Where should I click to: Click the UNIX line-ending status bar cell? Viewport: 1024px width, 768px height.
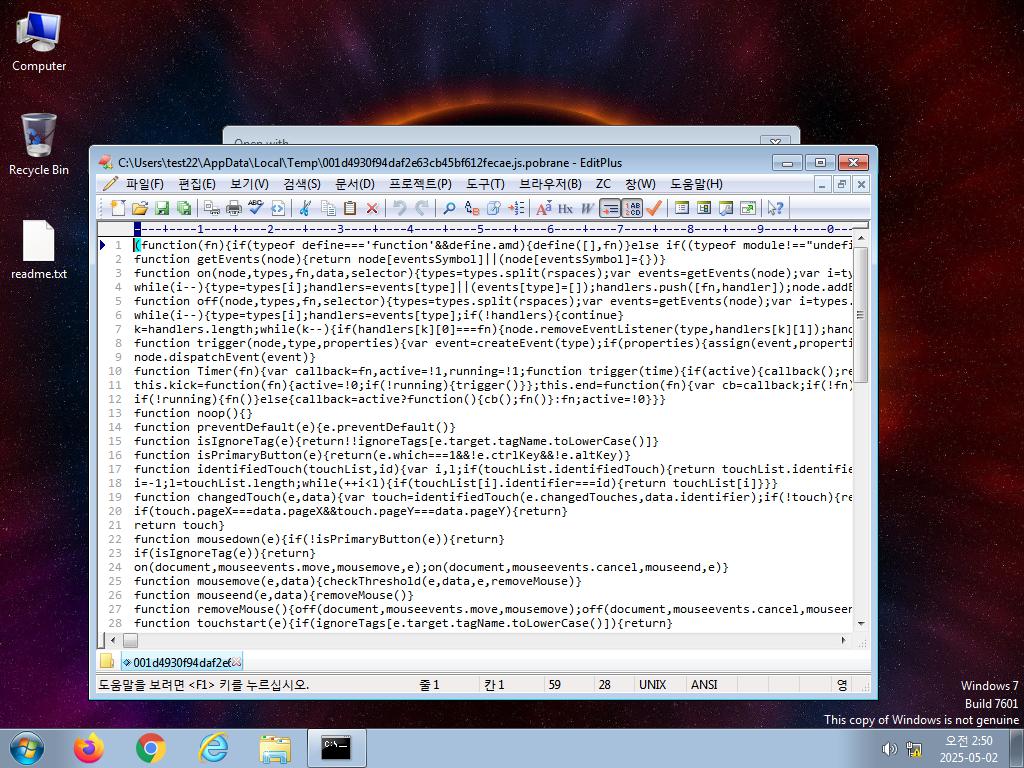652,684
